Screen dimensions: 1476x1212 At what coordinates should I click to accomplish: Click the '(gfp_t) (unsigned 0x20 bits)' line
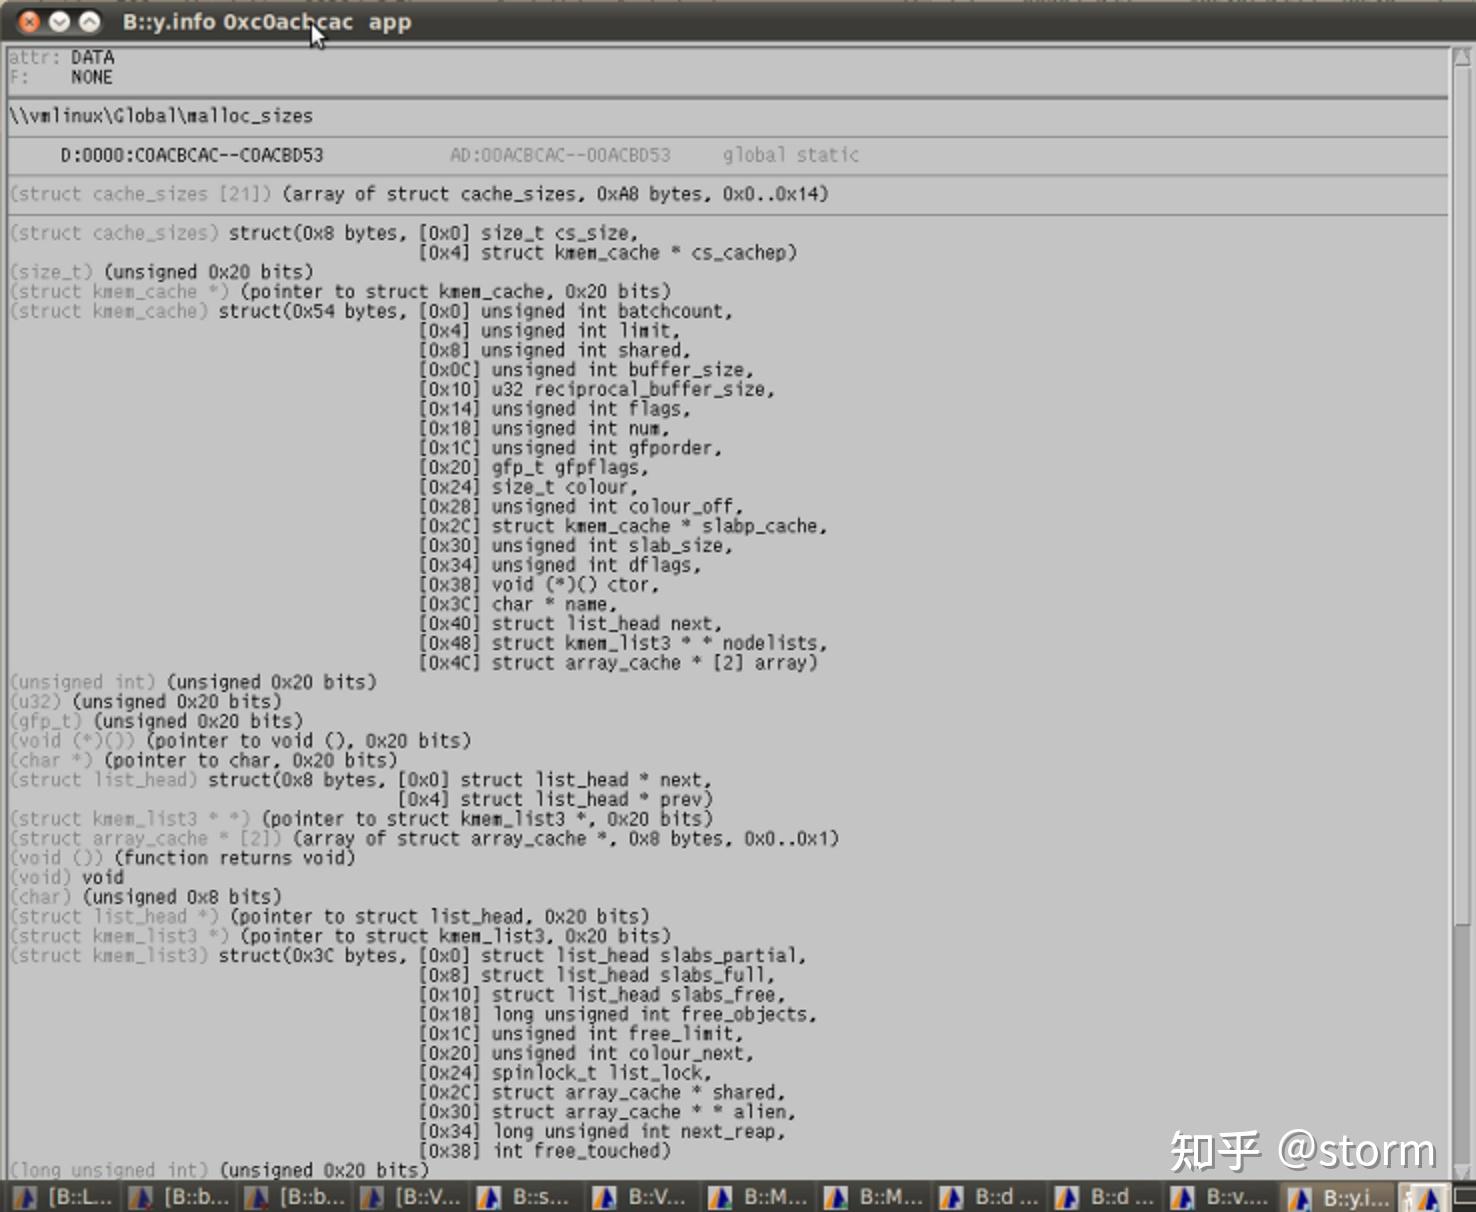point(156,721)
